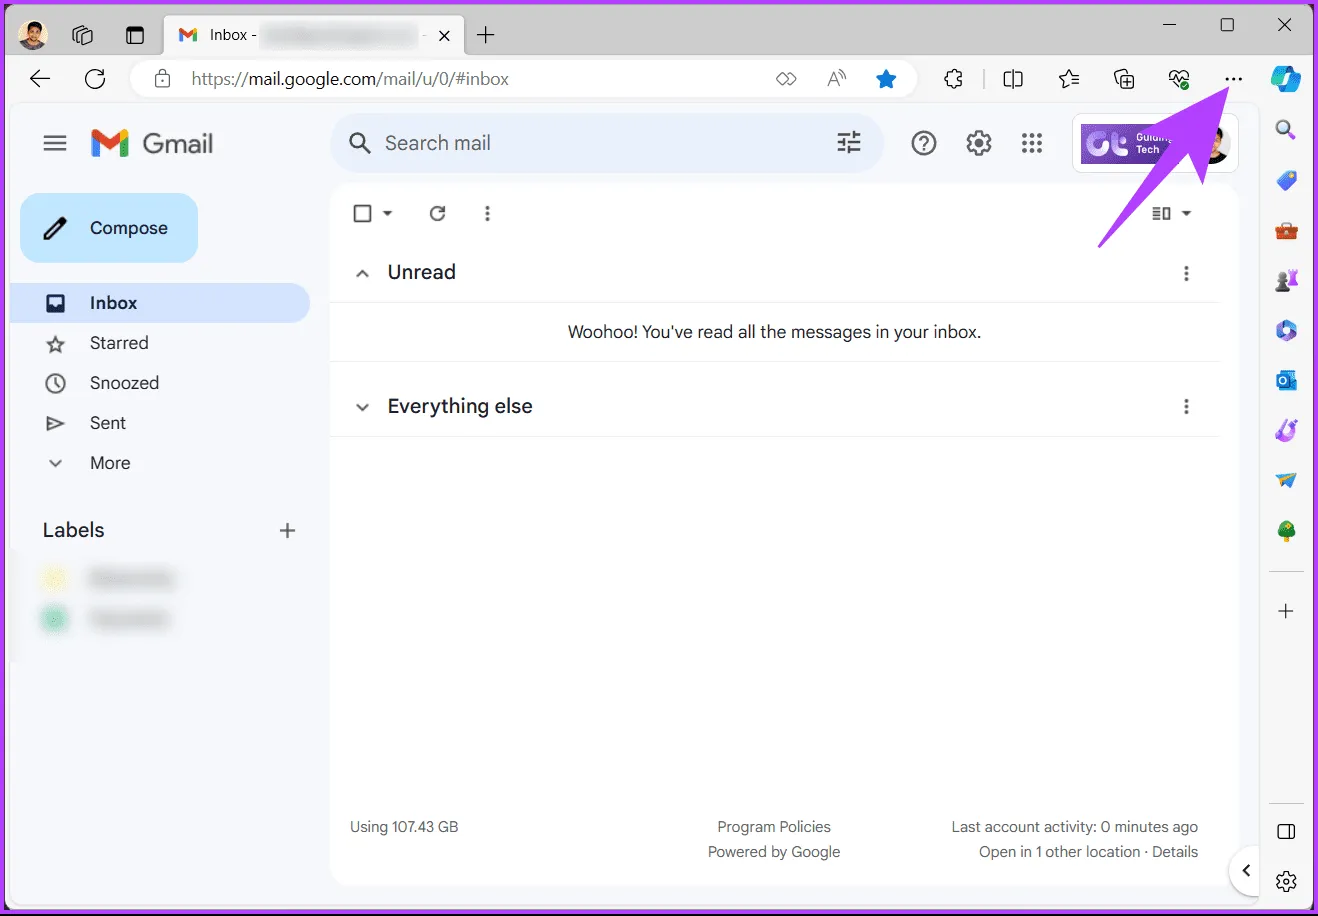Toggle Edge split screen view

point(1013,79)
